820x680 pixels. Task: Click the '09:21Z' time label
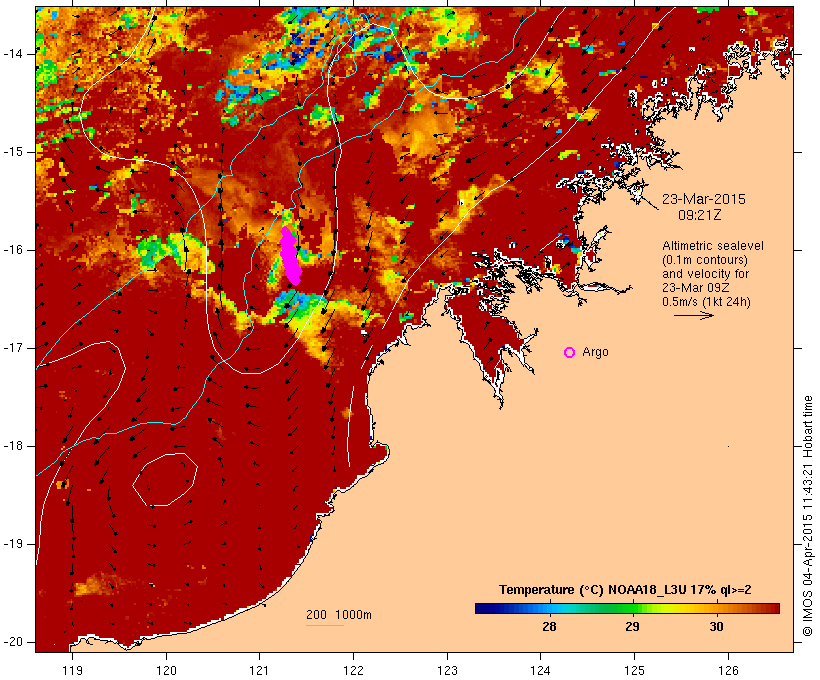coord(700,215)
